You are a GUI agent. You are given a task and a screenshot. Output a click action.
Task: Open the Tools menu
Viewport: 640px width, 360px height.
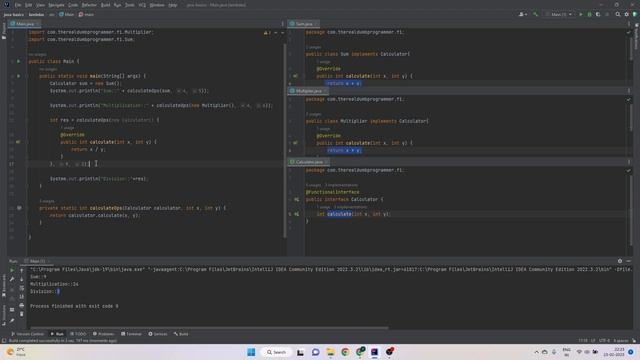point(130,5)
